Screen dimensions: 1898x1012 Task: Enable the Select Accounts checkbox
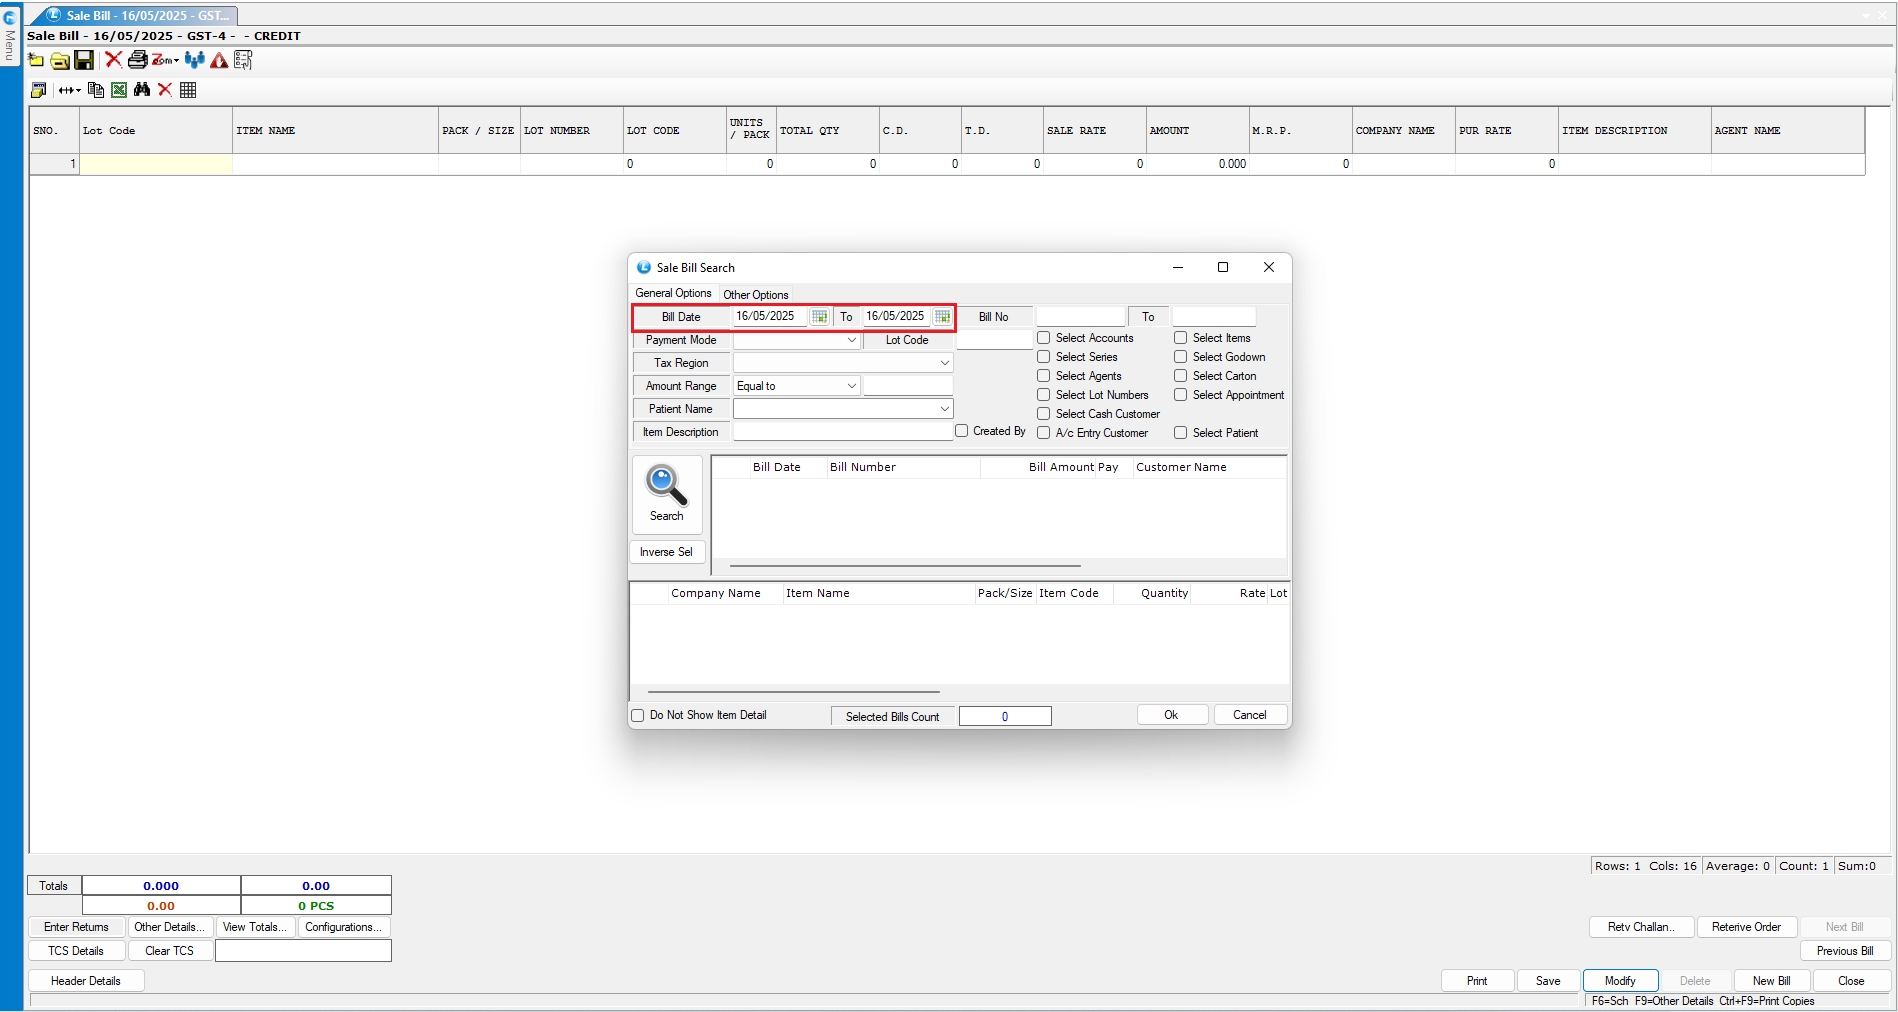[x=1044, y=338]
